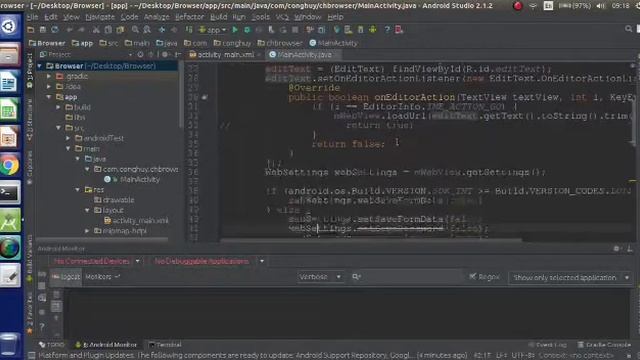
Task: Click conghuy in navigation breadcrumb
Action: (232, 43)
